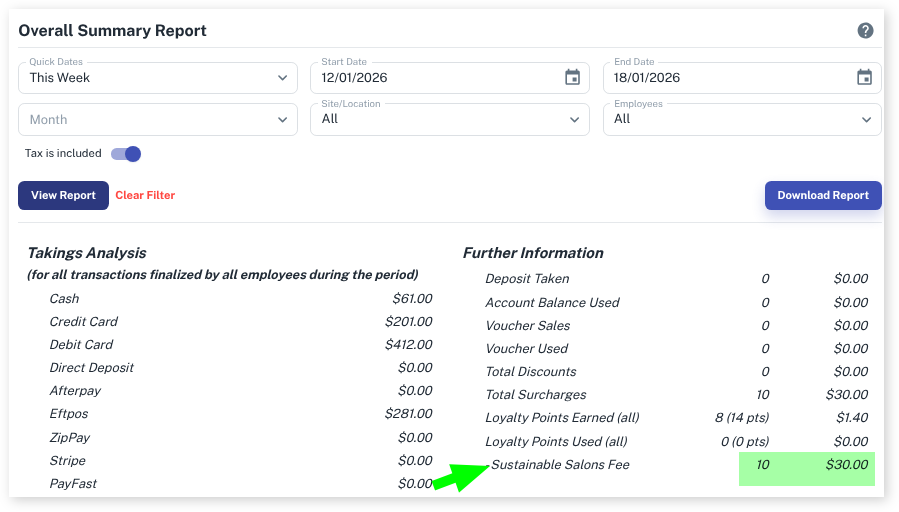Click the View Report button
The image size is (899, 512).
click(x=63, y=195)
